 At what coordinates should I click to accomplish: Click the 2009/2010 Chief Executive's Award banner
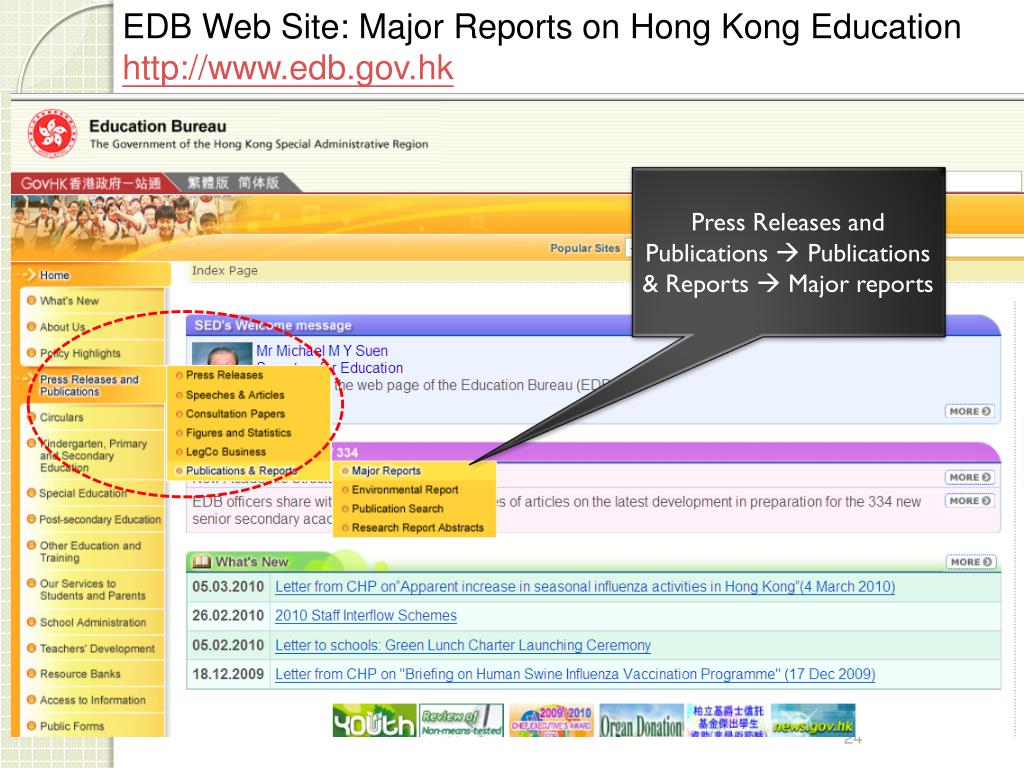[551, 720]
